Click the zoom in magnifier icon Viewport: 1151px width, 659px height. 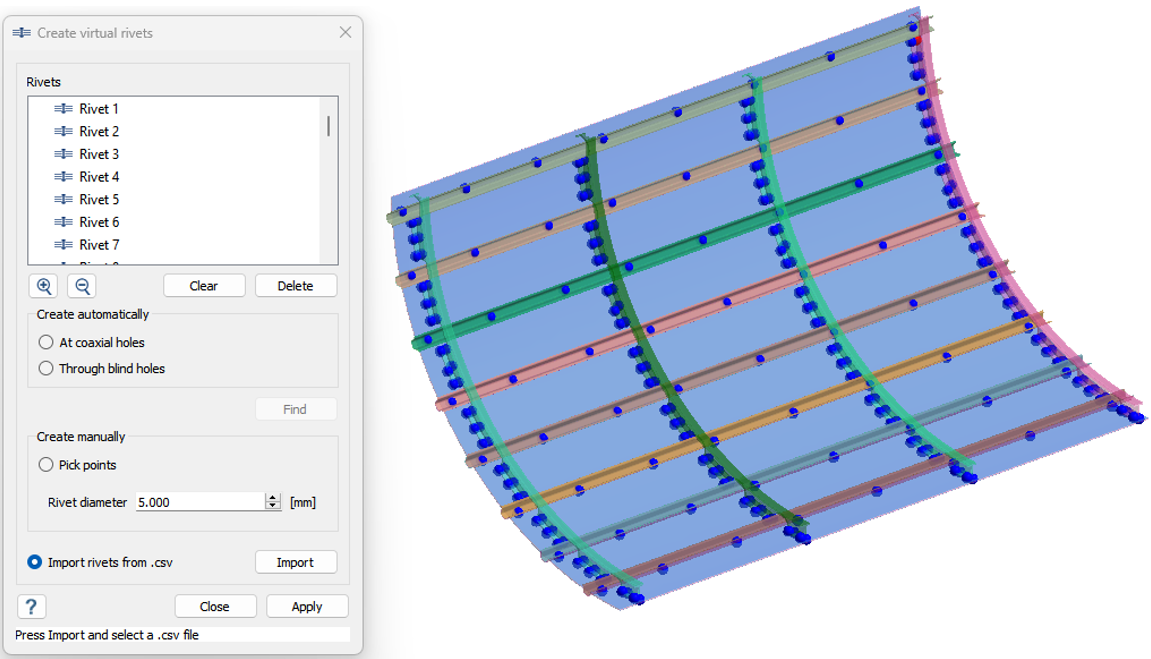click(44, 286)
